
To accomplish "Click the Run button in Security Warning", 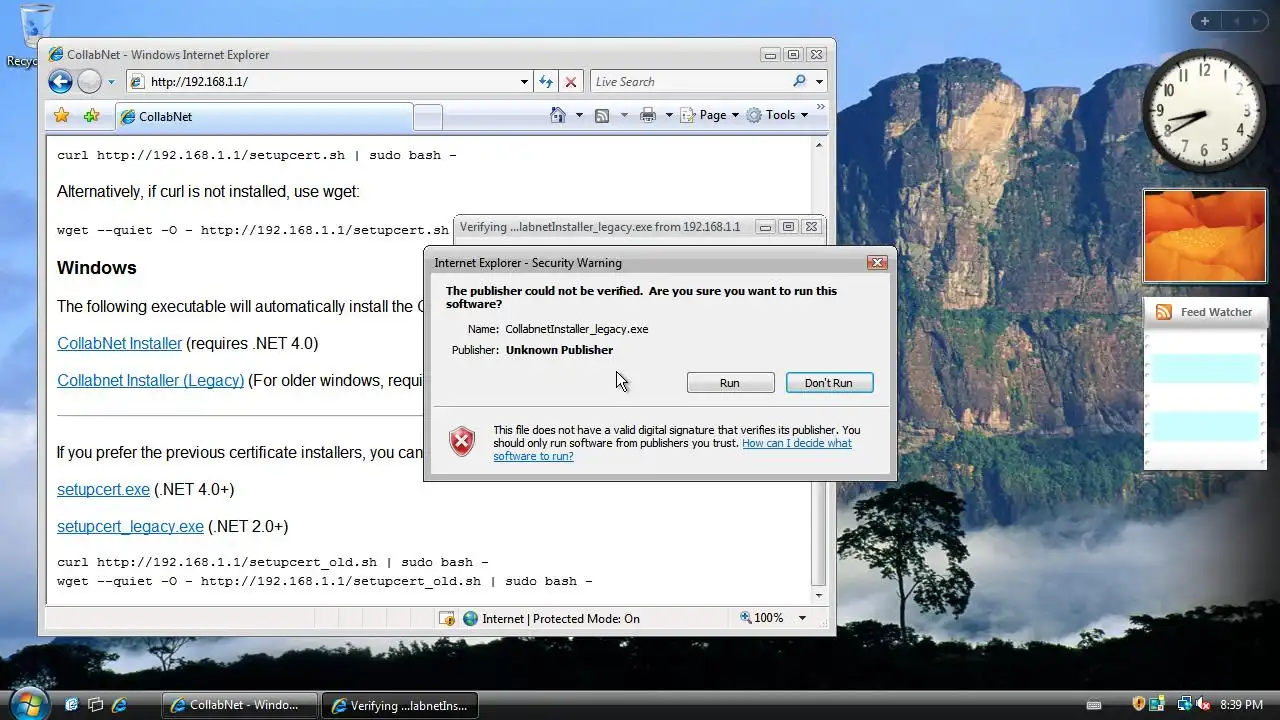I will coord(730,383).
